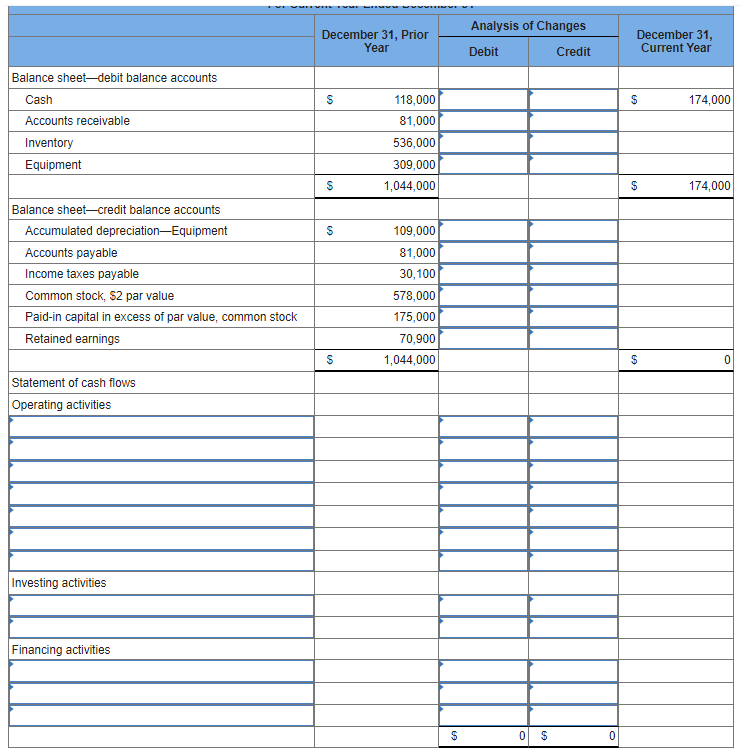The image size is (741, 754).
Task: Click the Common stock value 578,000
Action: [414, 295]
